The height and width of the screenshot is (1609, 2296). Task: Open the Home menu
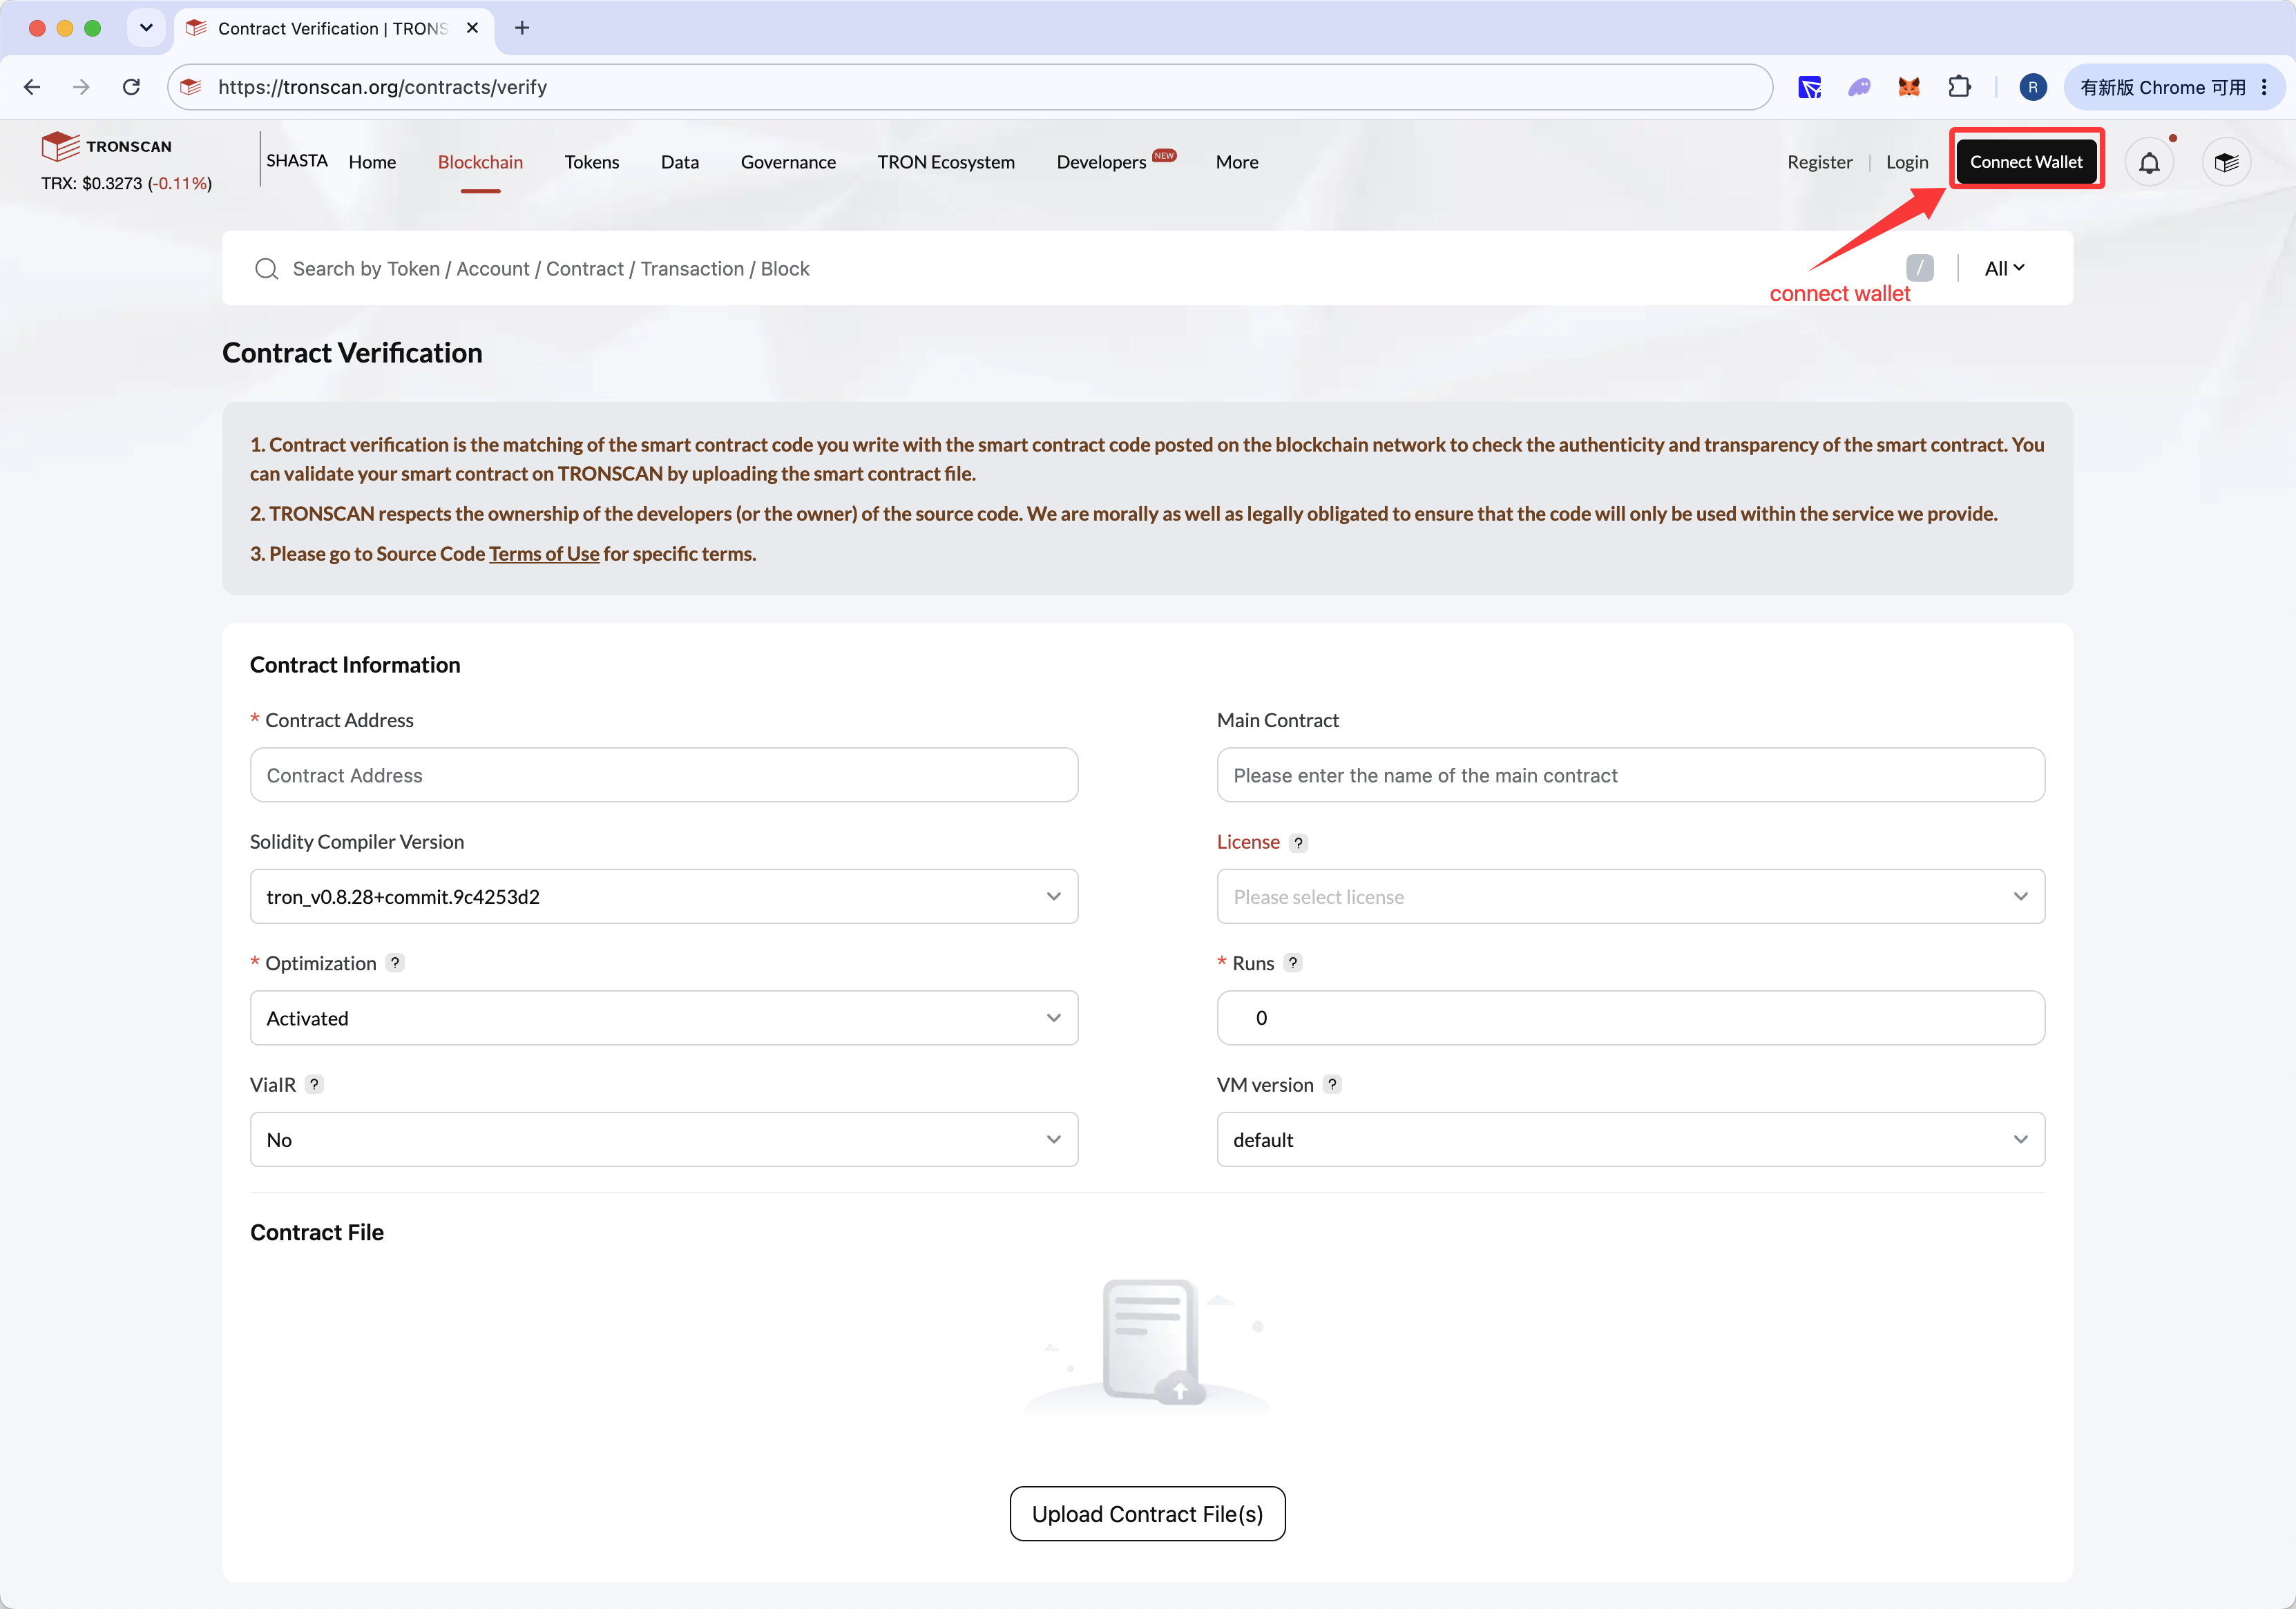coord(372,162)
